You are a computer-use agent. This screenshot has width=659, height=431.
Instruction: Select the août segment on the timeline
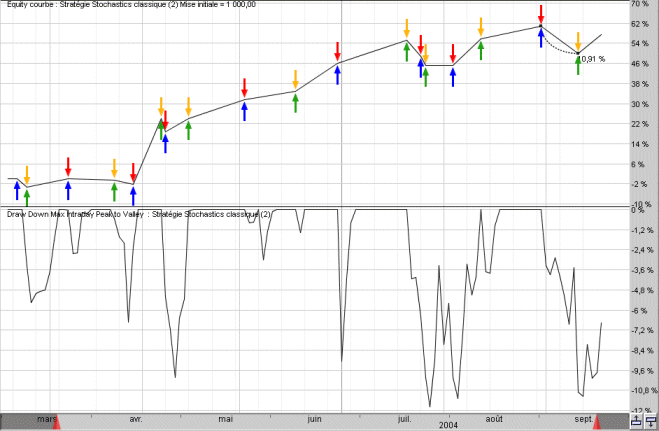[x=494, y=419]
